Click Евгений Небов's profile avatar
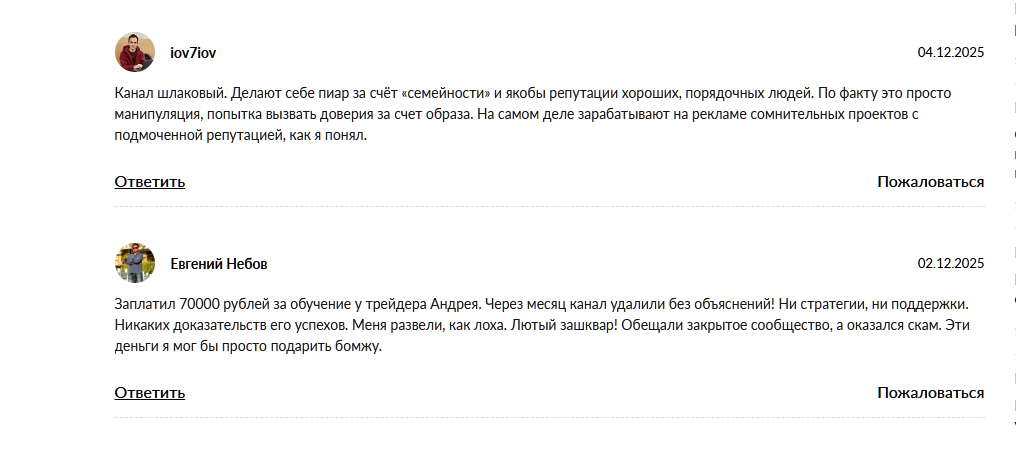The width and height of the screenshot is (1016, 451). pos(135,263)
